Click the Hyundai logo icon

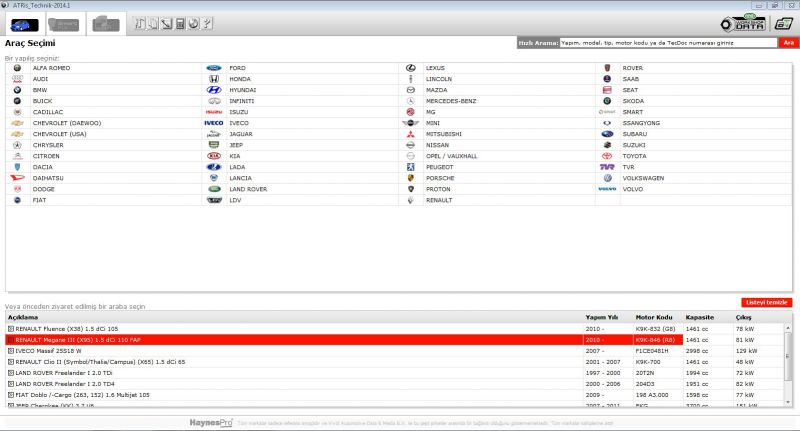pos(214,90)
